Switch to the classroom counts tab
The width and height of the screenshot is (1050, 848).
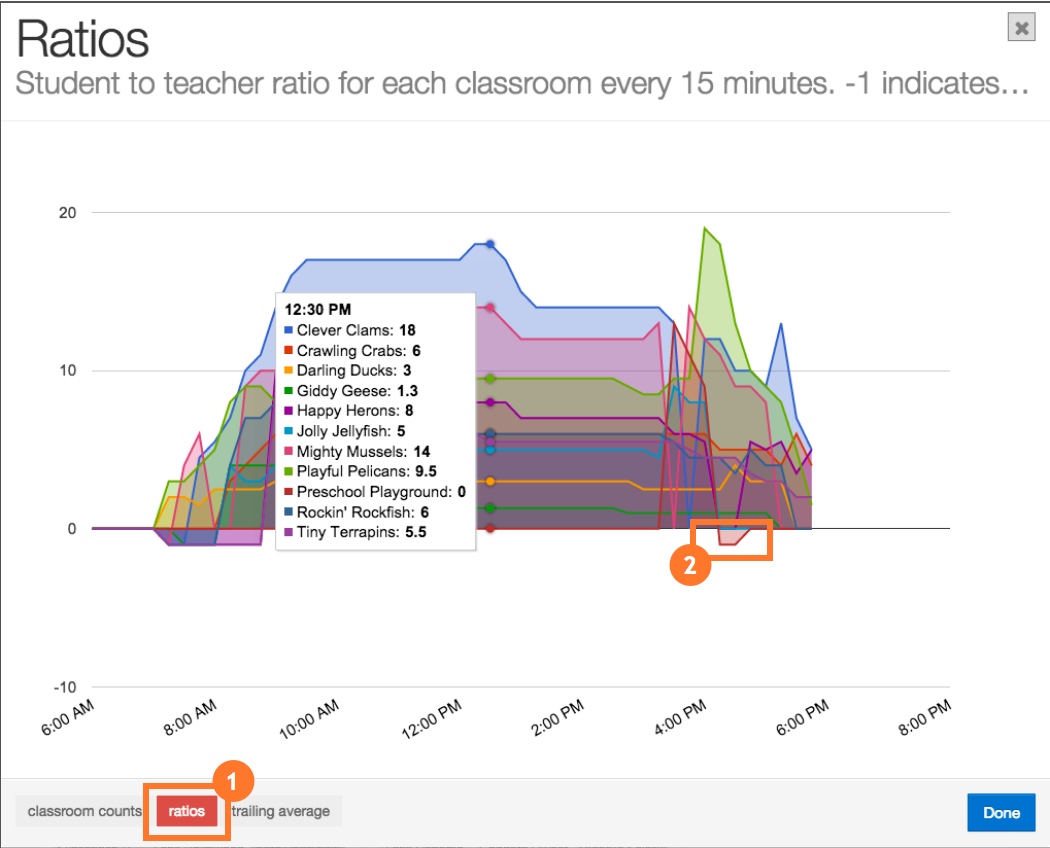pyautogui.click(x=84, y=811)
